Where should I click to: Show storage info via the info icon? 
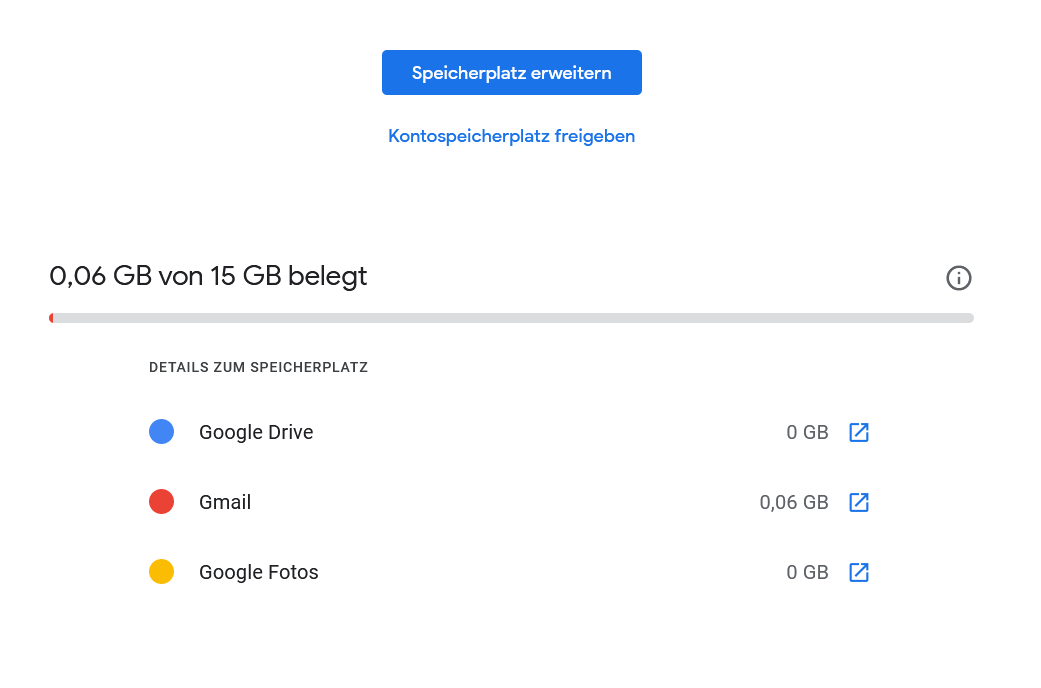(x=958, y=278)
